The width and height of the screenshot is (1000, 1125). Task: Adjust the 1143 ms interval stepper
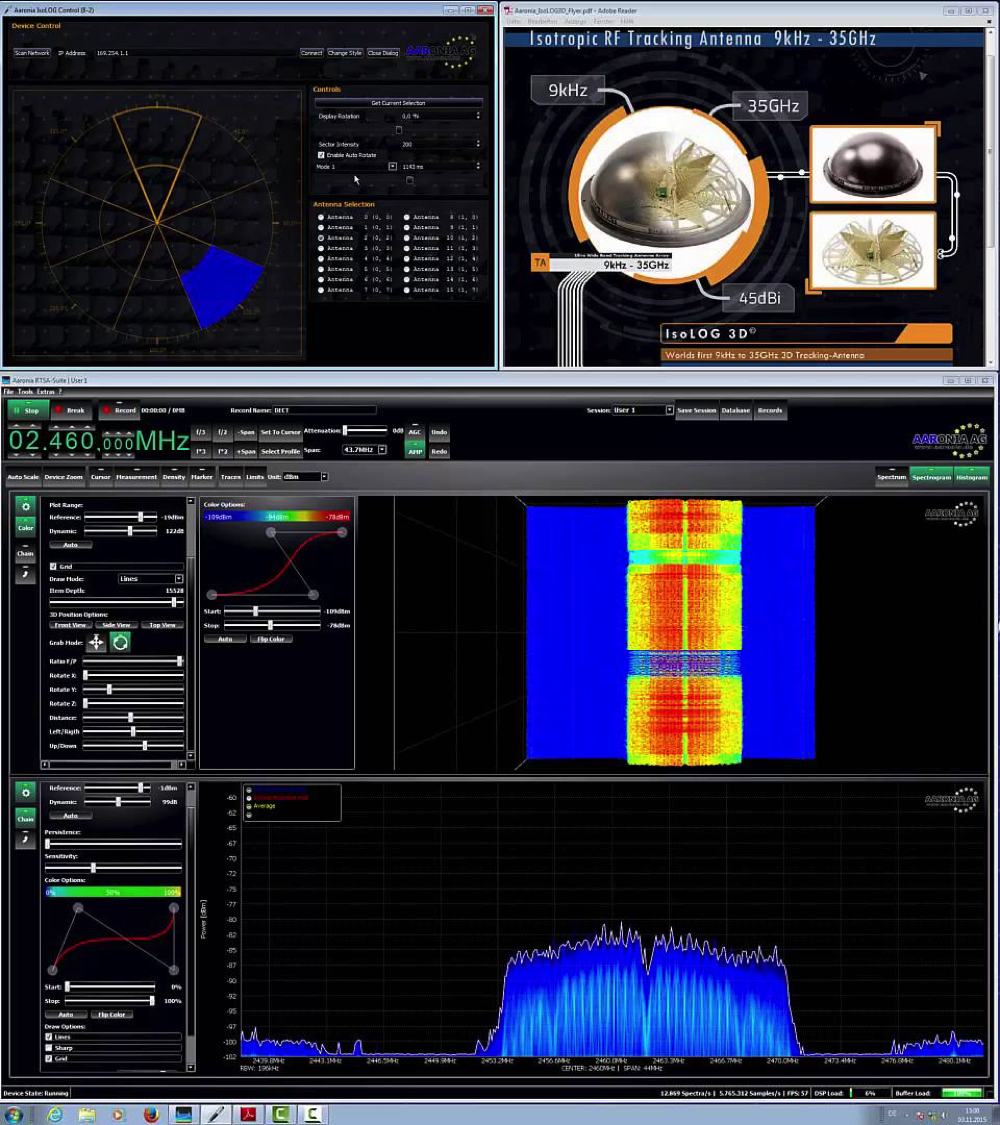coord(478,166)
